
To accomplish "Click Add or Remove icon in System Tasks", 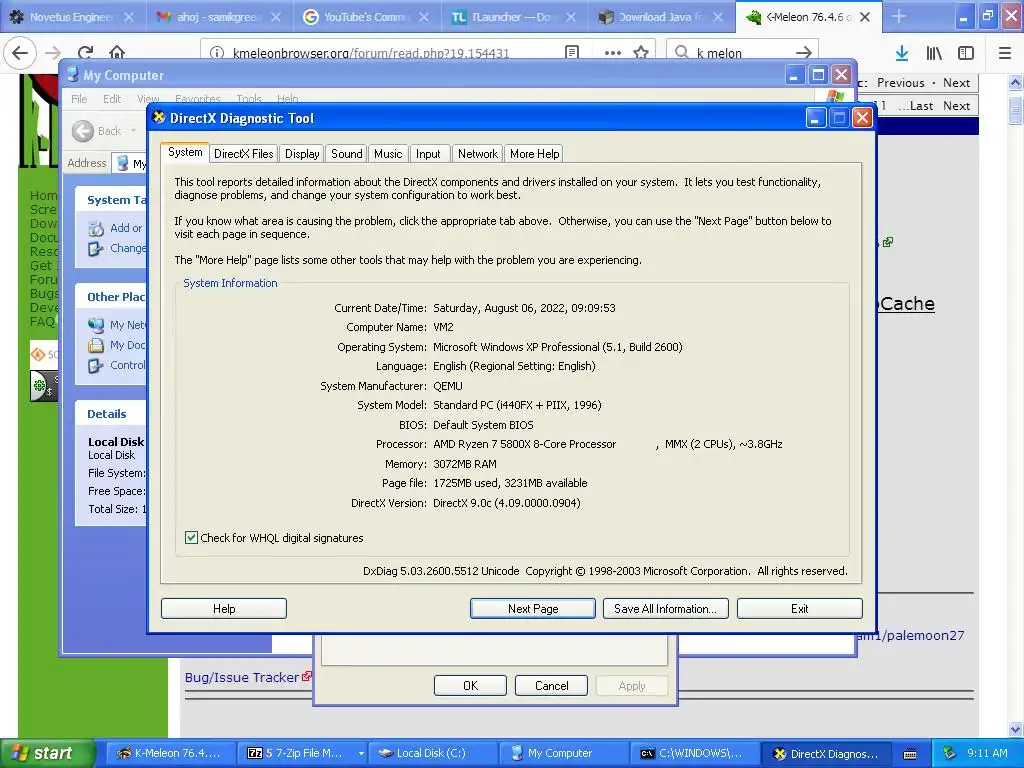I will click(96, 229).
